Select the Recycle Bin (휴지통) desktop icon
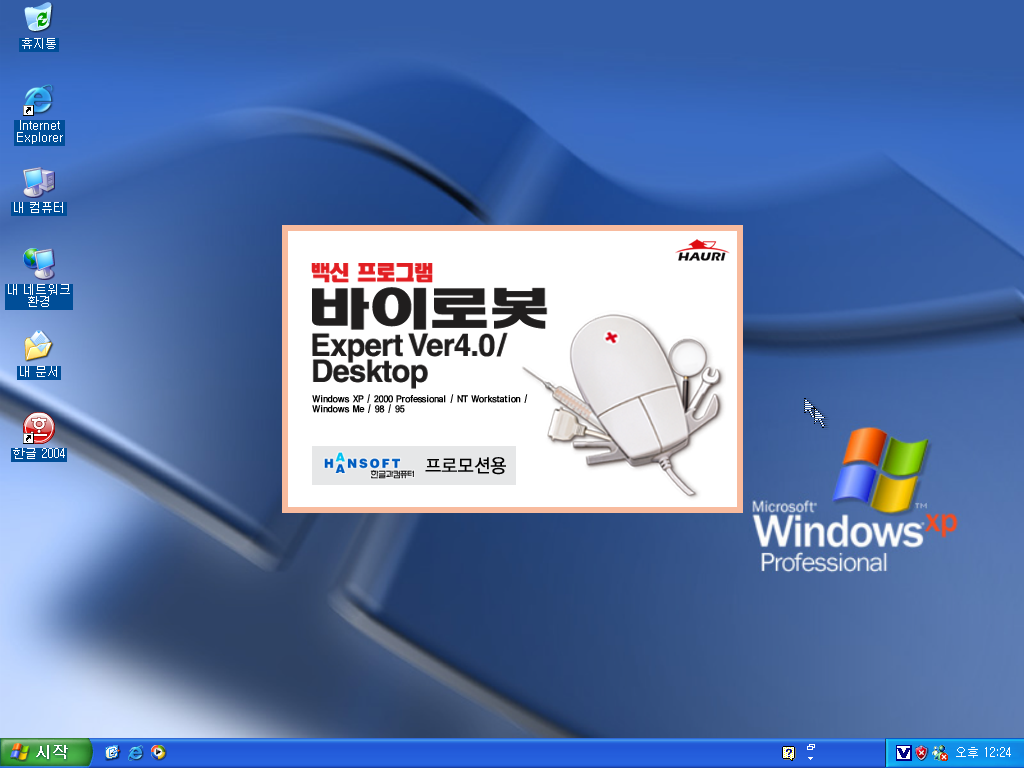The image size is (1024, 768). point(39,26)
